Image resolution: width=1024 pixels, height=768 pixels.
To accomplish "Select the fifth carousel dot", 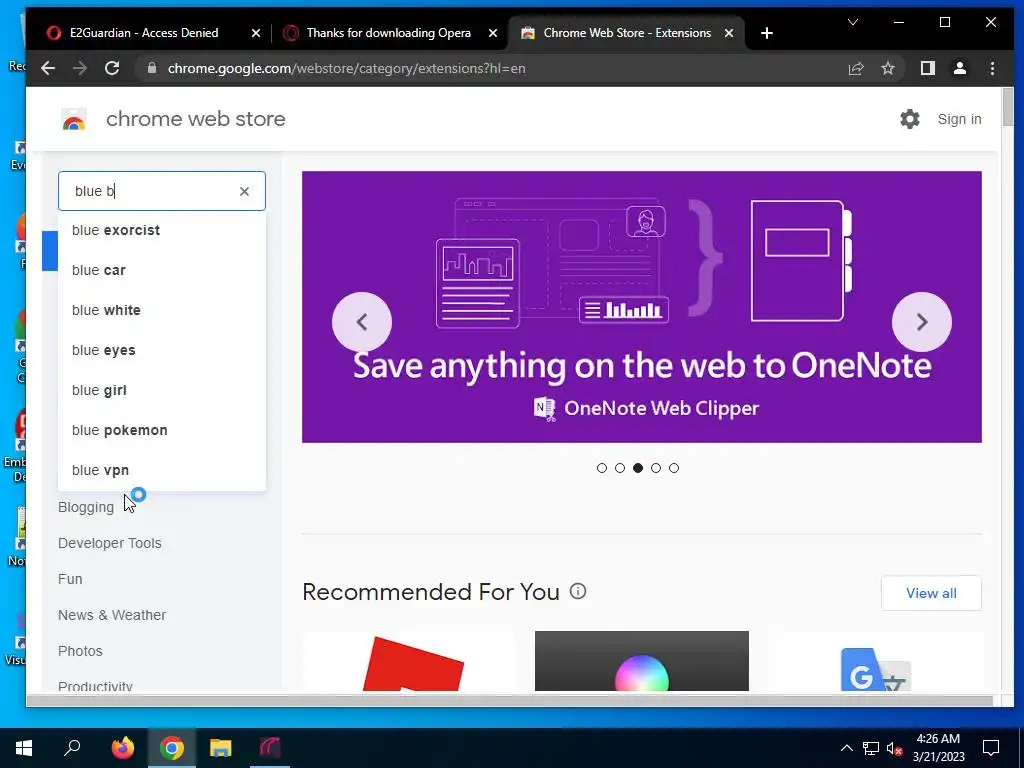I will pyautogui.click(x=674, y=468).
